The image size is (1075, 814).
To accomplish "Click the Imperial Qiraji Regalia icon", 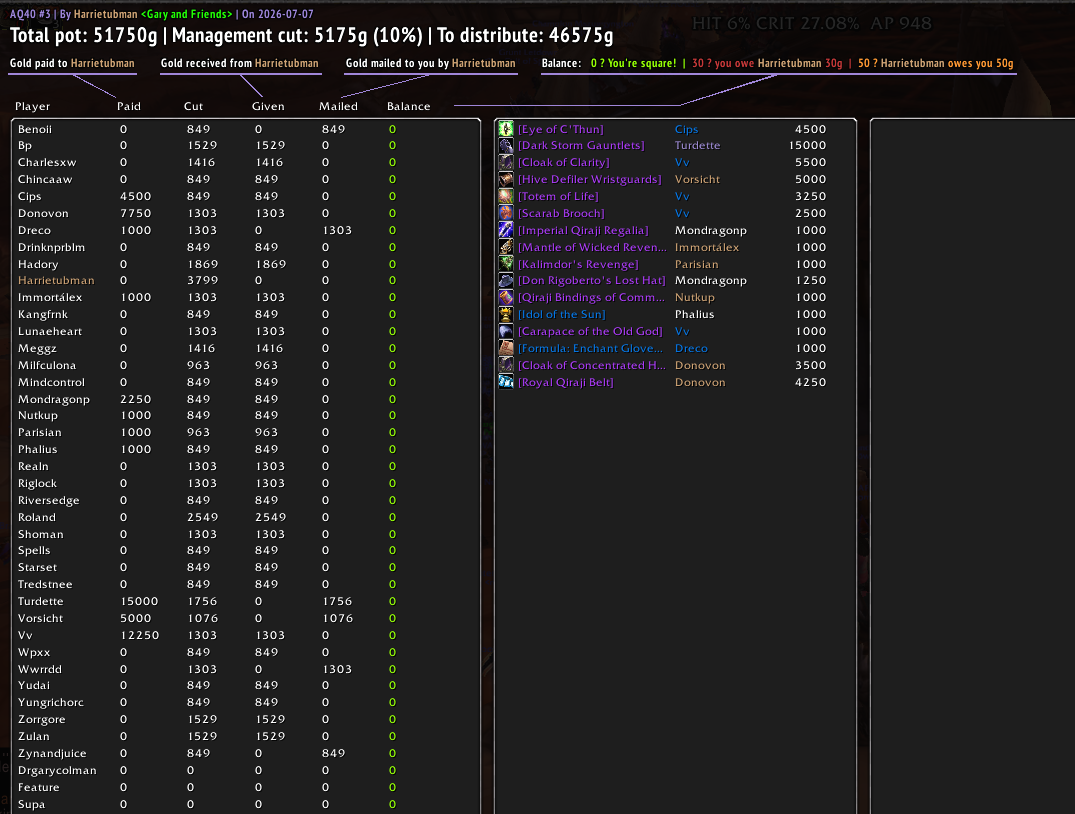I will click(506, 230).
